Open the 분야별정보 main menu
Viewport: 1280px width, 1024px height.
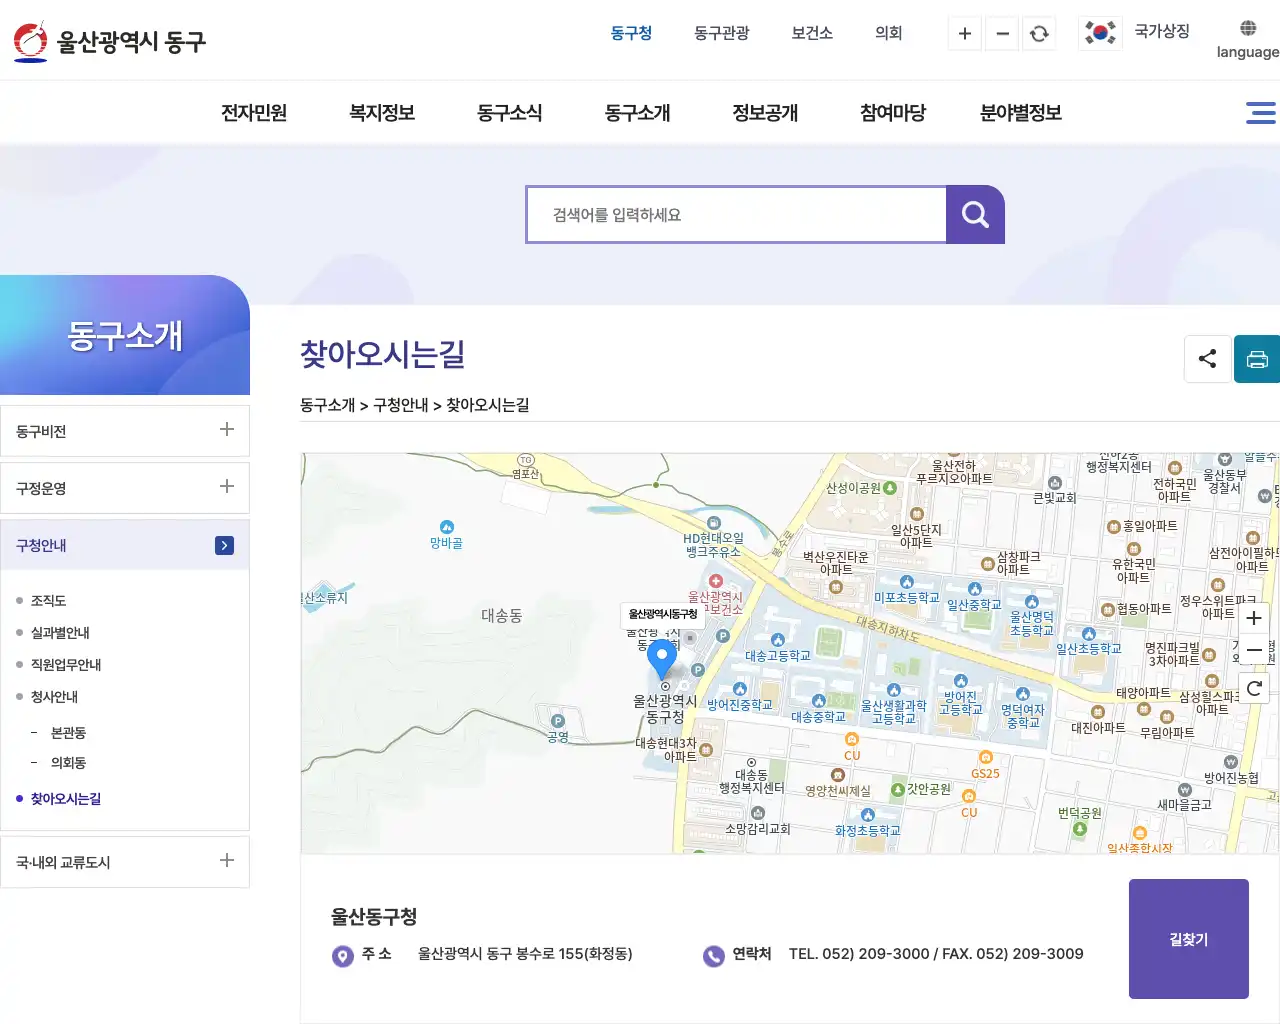pyautogui.click(x=1021, y=113)
